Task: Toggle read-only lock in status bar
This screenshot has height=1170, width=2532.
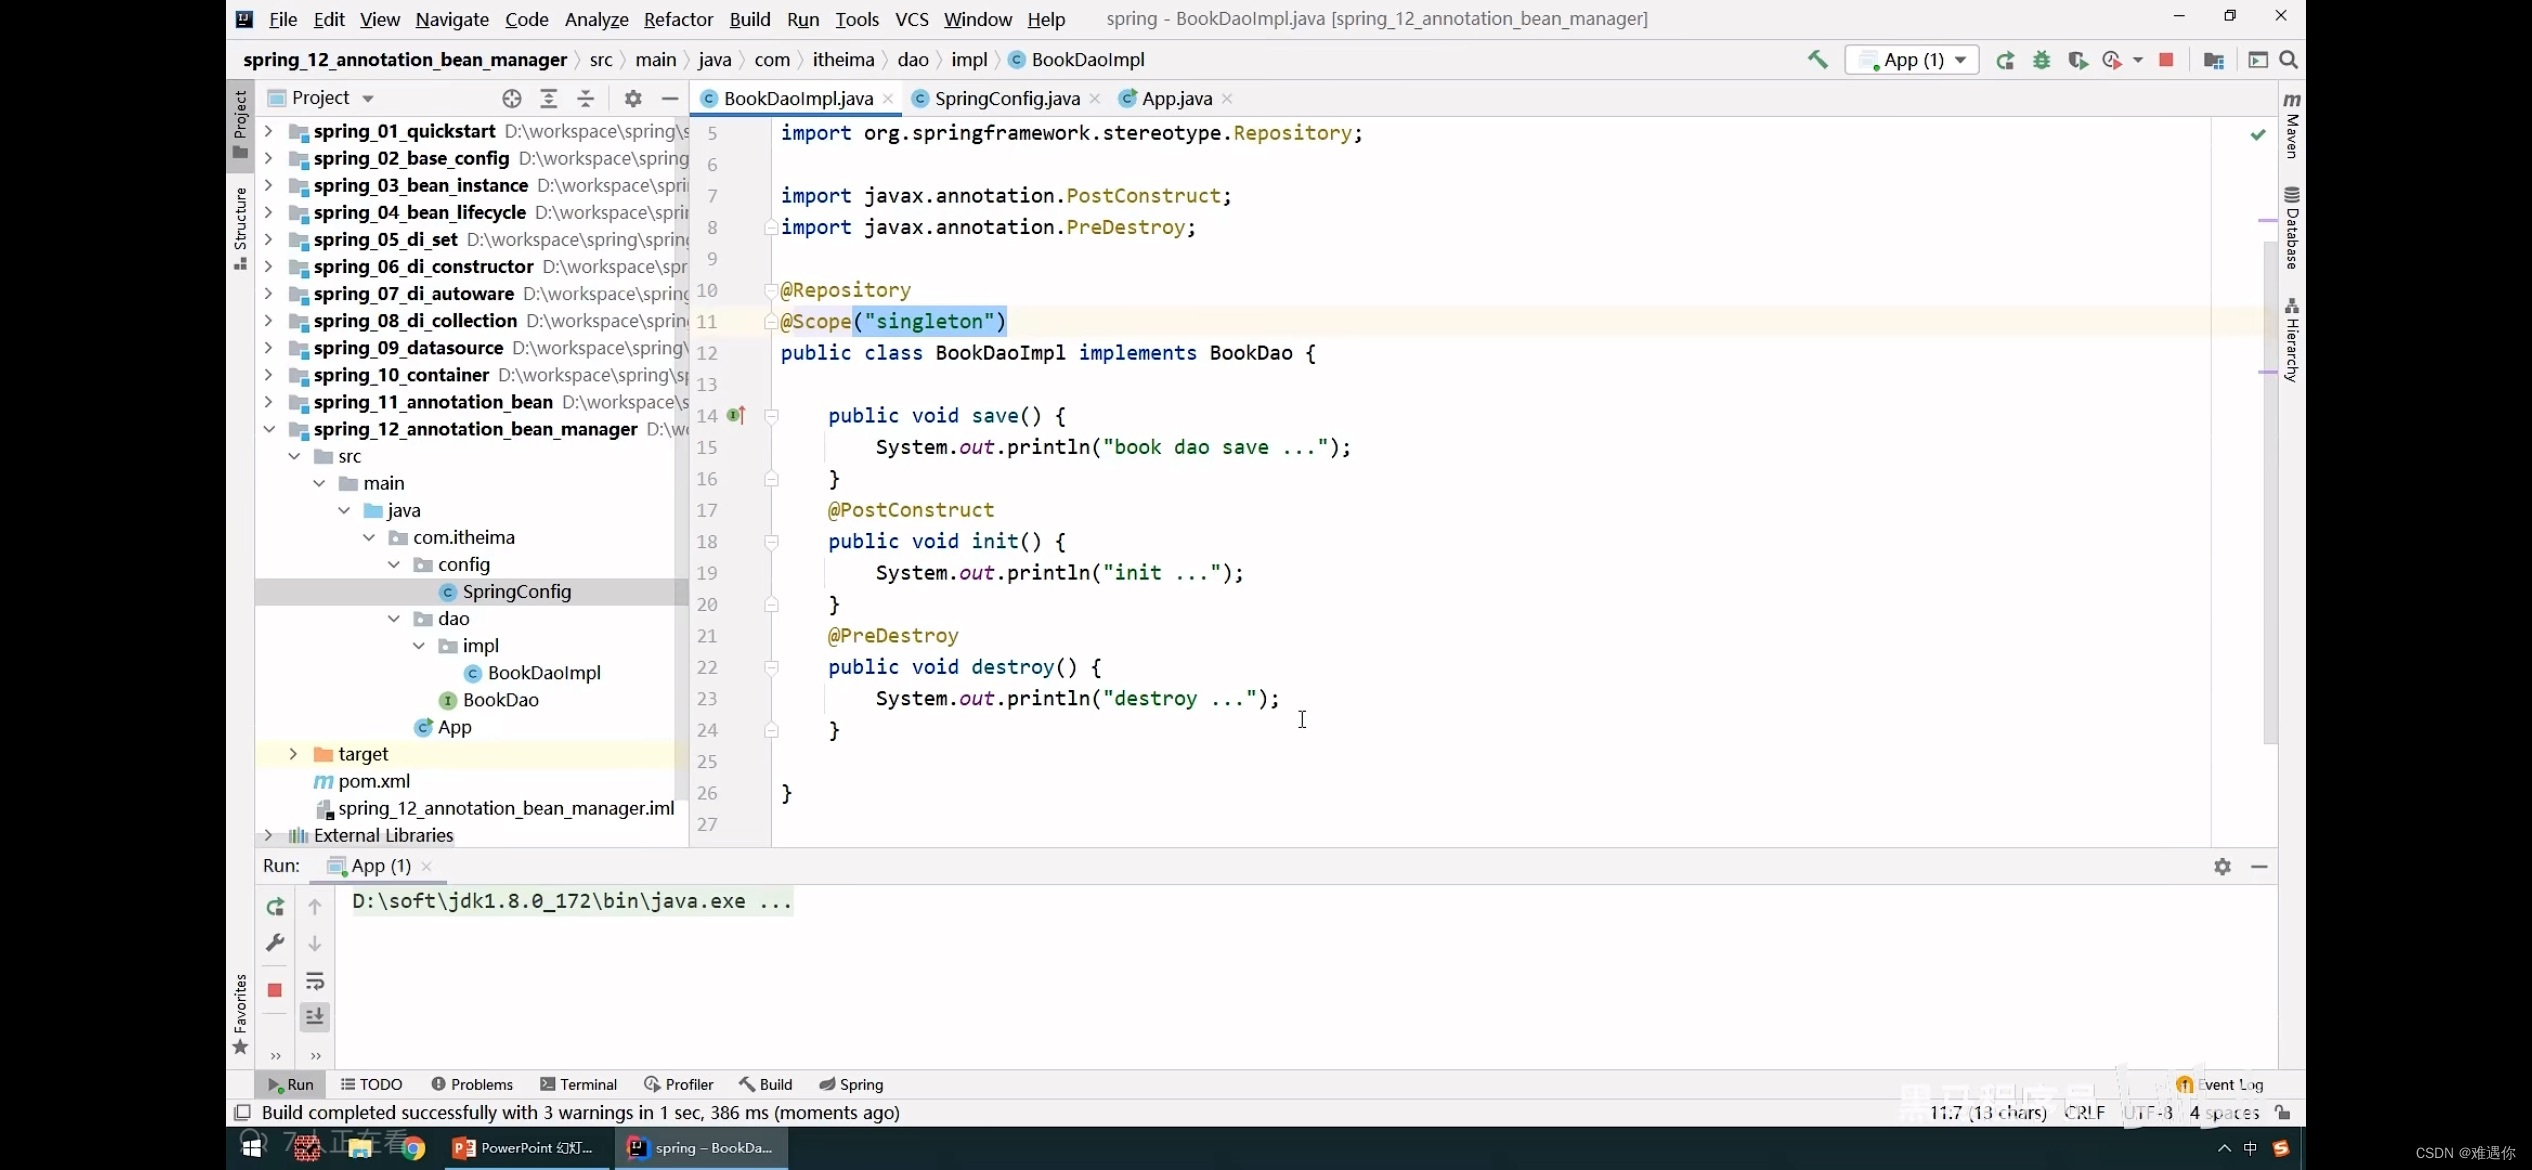Action: click(2283, 1112)
